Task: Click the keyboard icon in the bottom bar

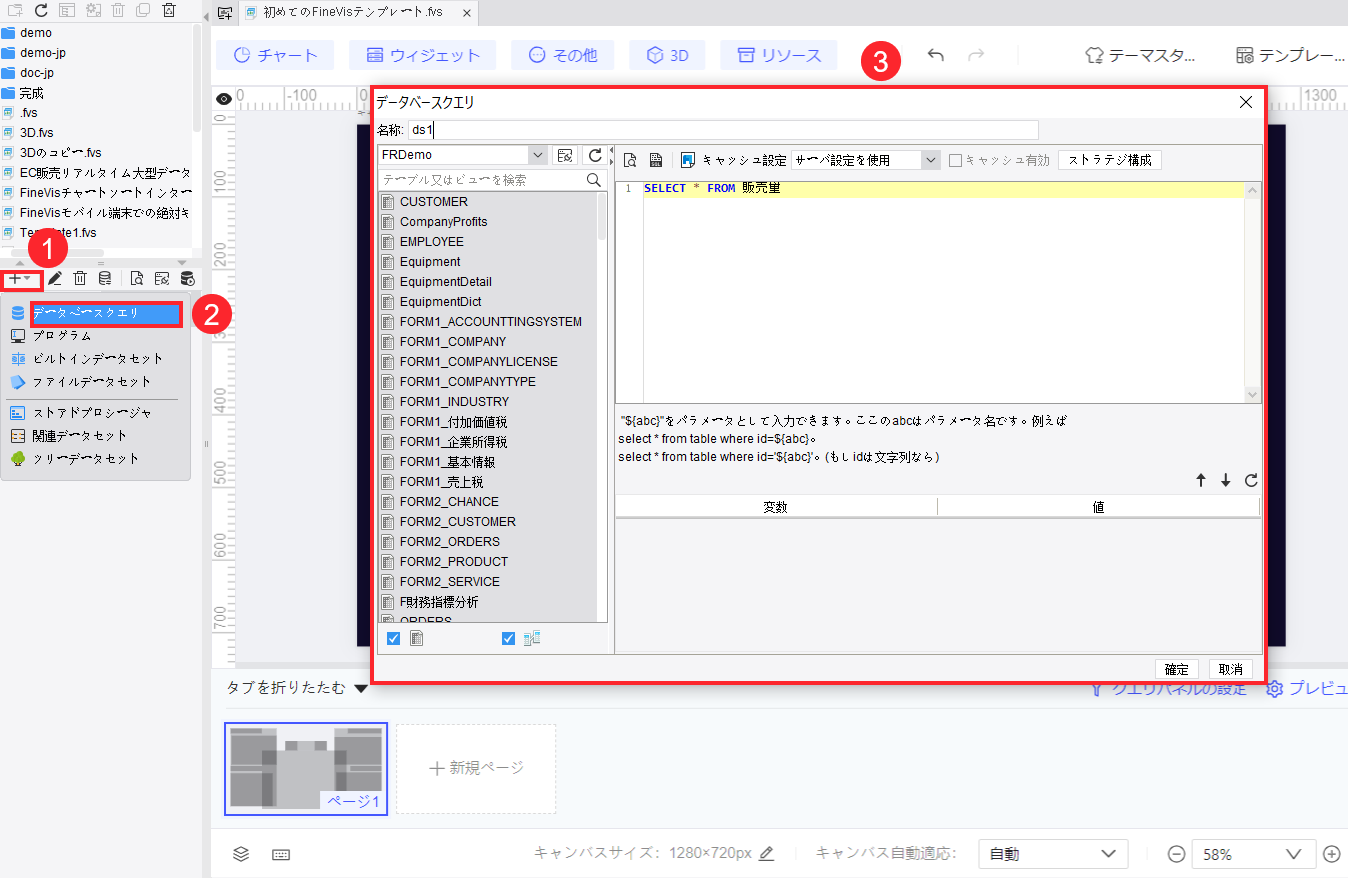Action: pyautogui.click(x=281, y=854)
